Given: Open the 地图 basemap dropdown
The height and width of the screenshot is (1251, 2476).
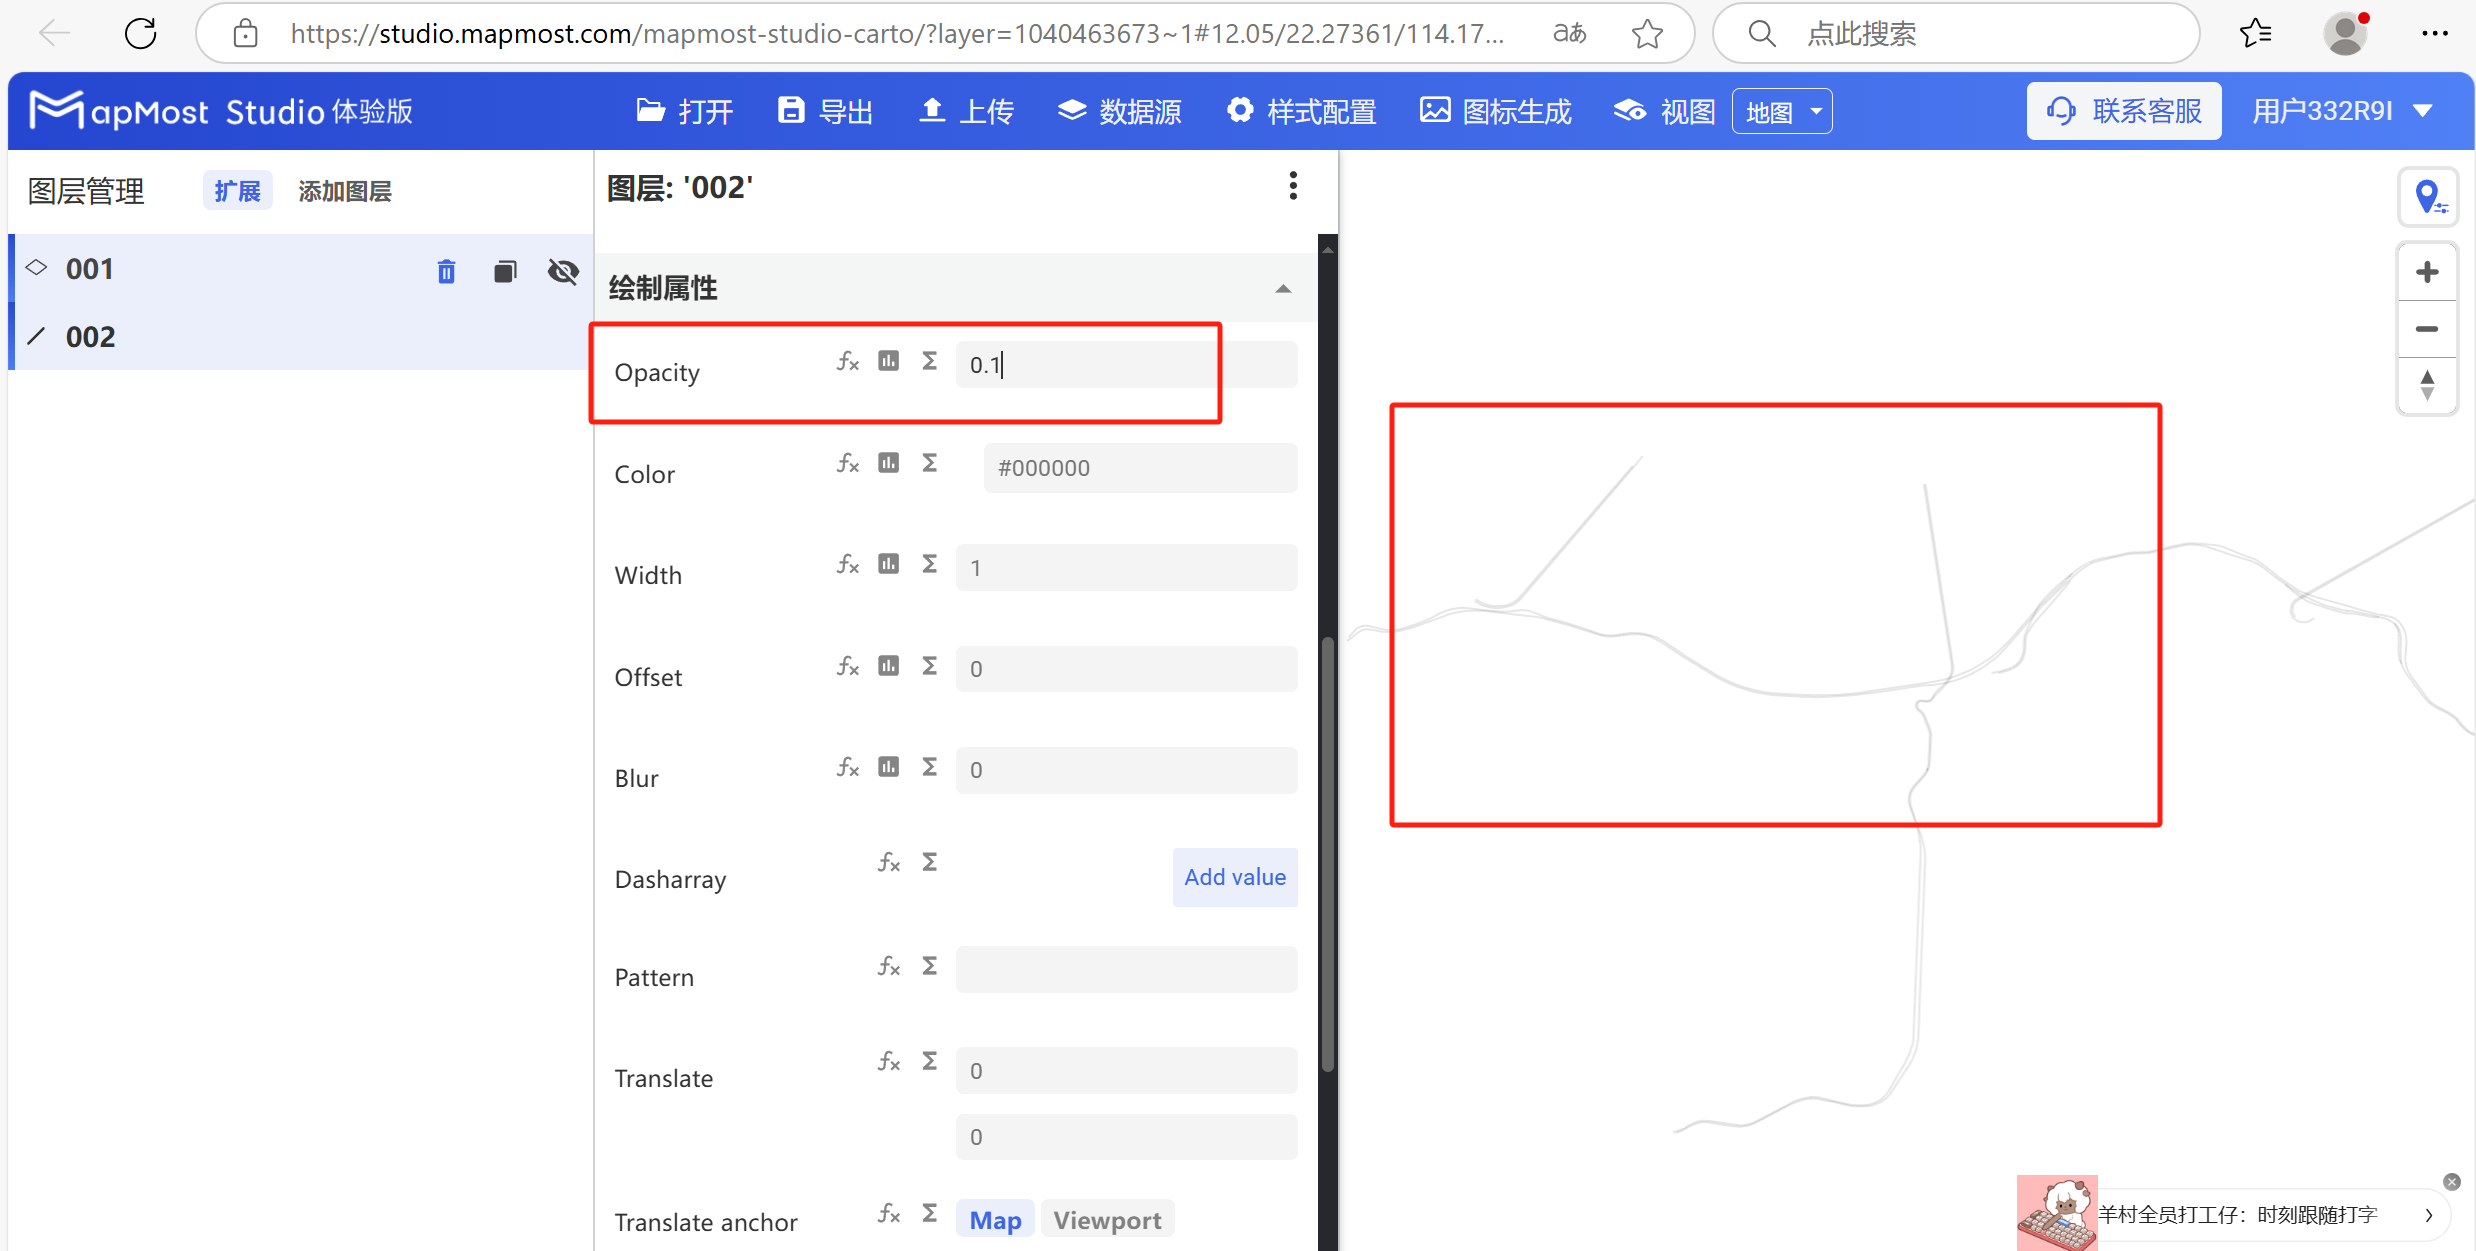Looking at the screenshot, I should click(x=1781, y=111).
